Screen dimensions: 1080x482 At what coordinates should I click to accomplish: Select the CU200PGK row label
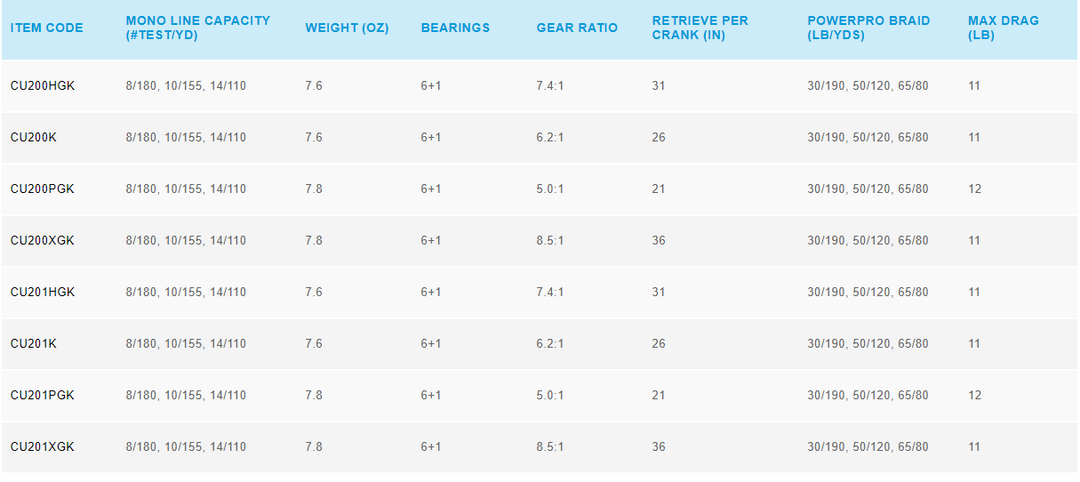tap(43, 189)
